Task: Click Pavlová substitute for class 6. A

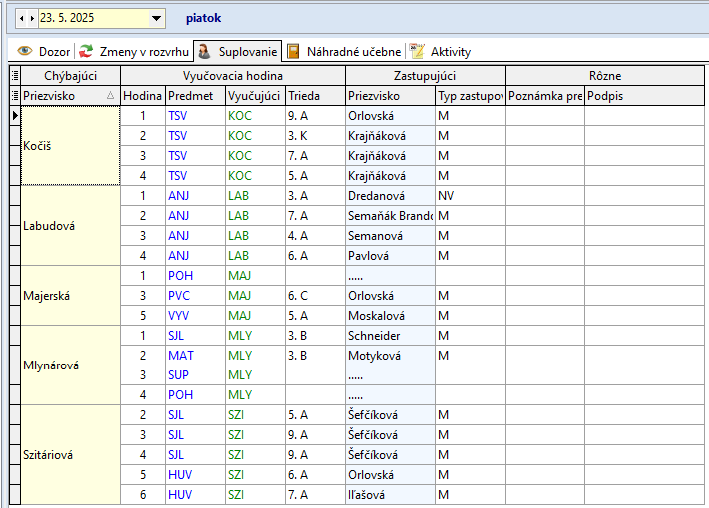Action: coord(390,256)
